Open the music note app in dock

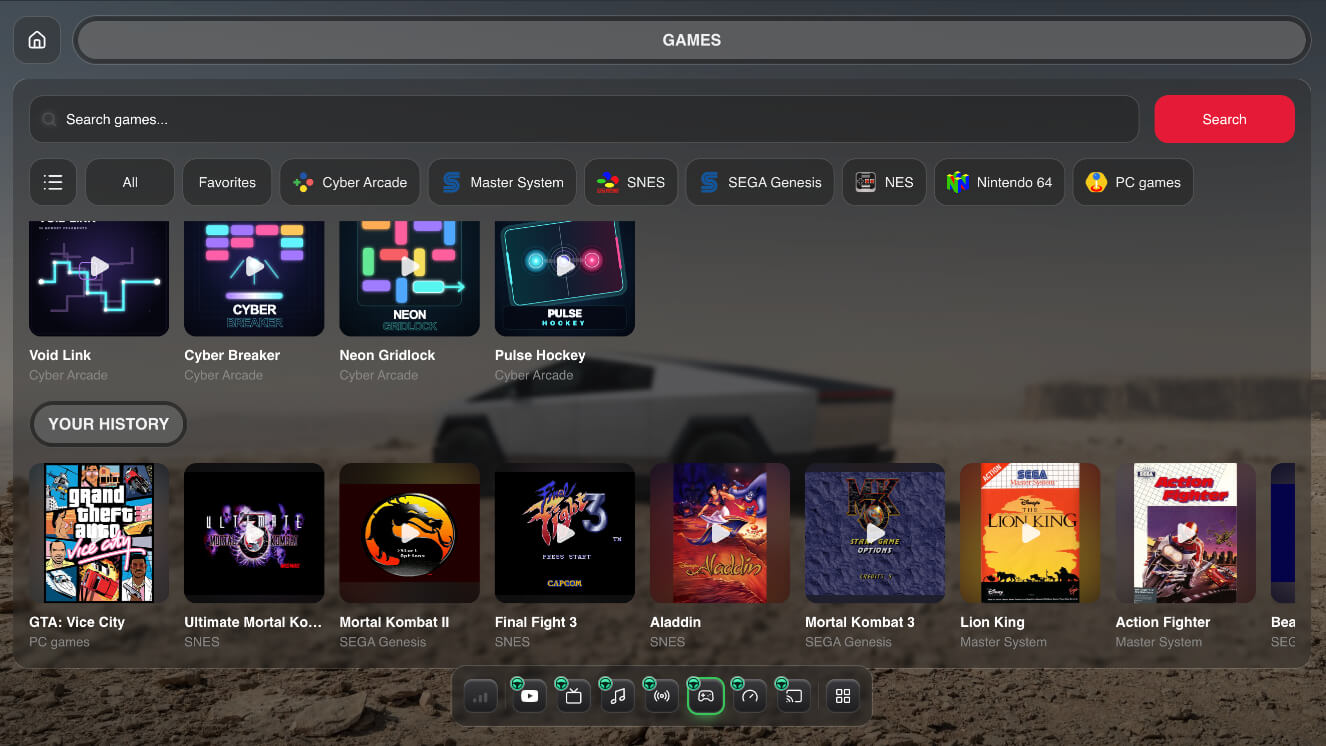pos(618,696)
